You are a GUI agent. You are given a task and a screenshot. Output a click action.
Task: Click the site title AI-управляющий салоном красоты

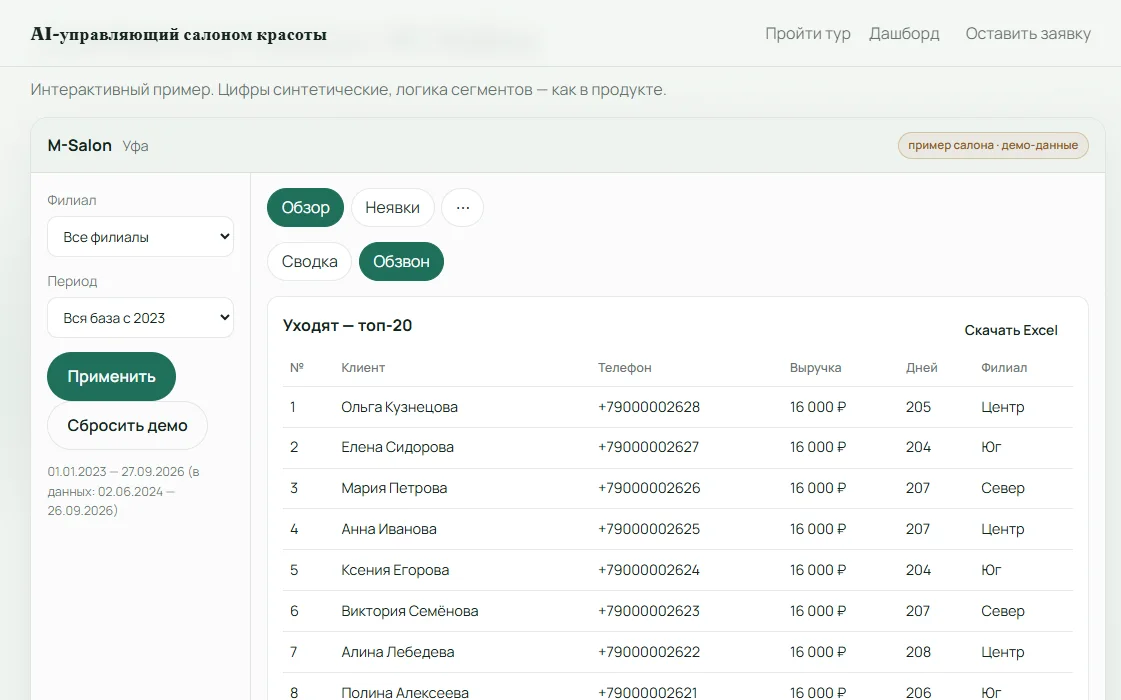[x=179, y=34]
